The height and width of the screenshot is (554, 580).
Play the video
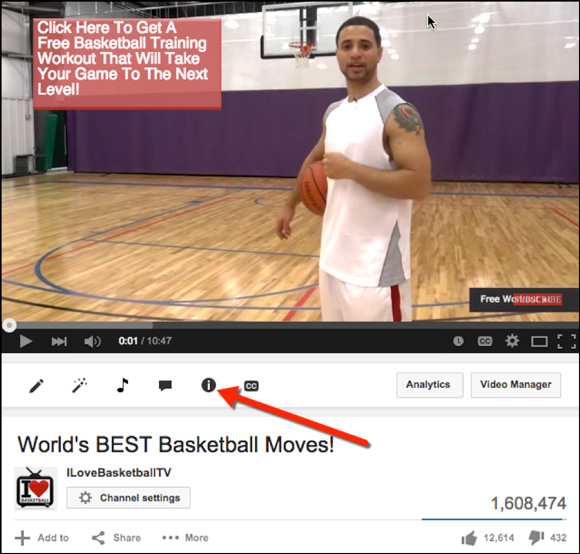click(x=26, y=341)
